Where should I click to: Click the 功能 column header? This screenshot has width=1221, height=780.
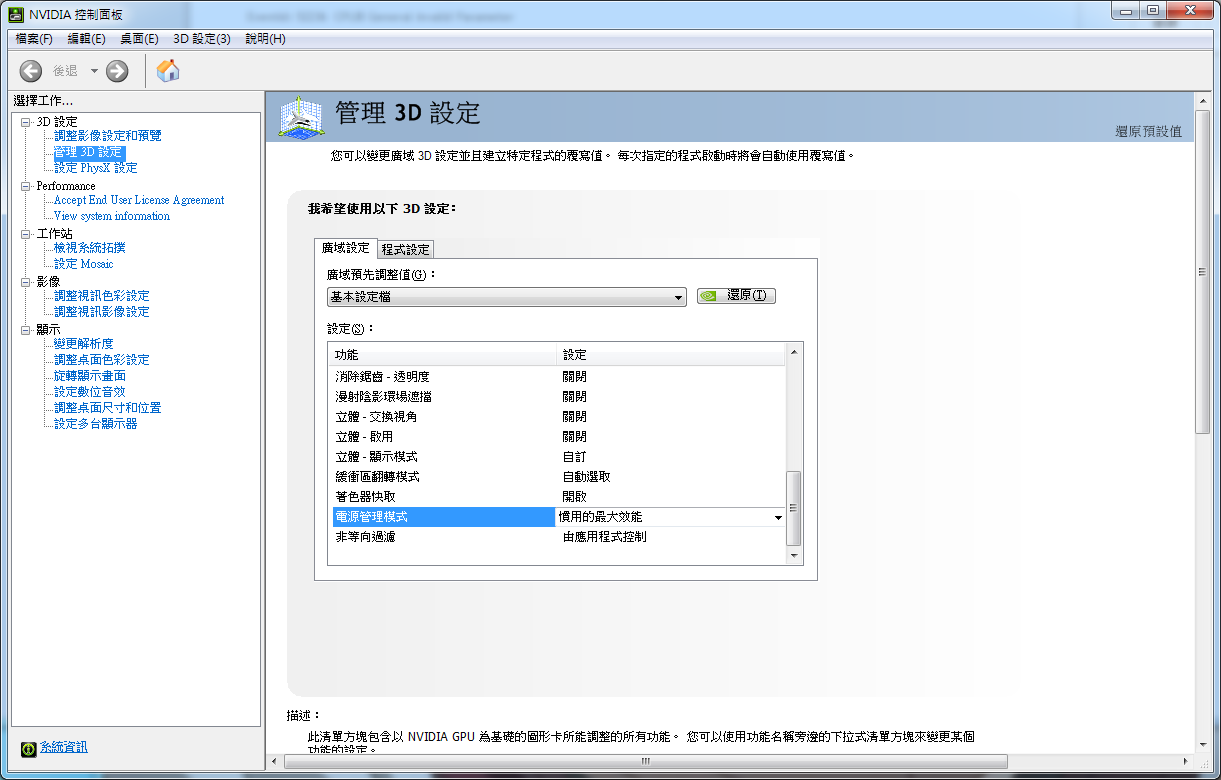(442, 355)
